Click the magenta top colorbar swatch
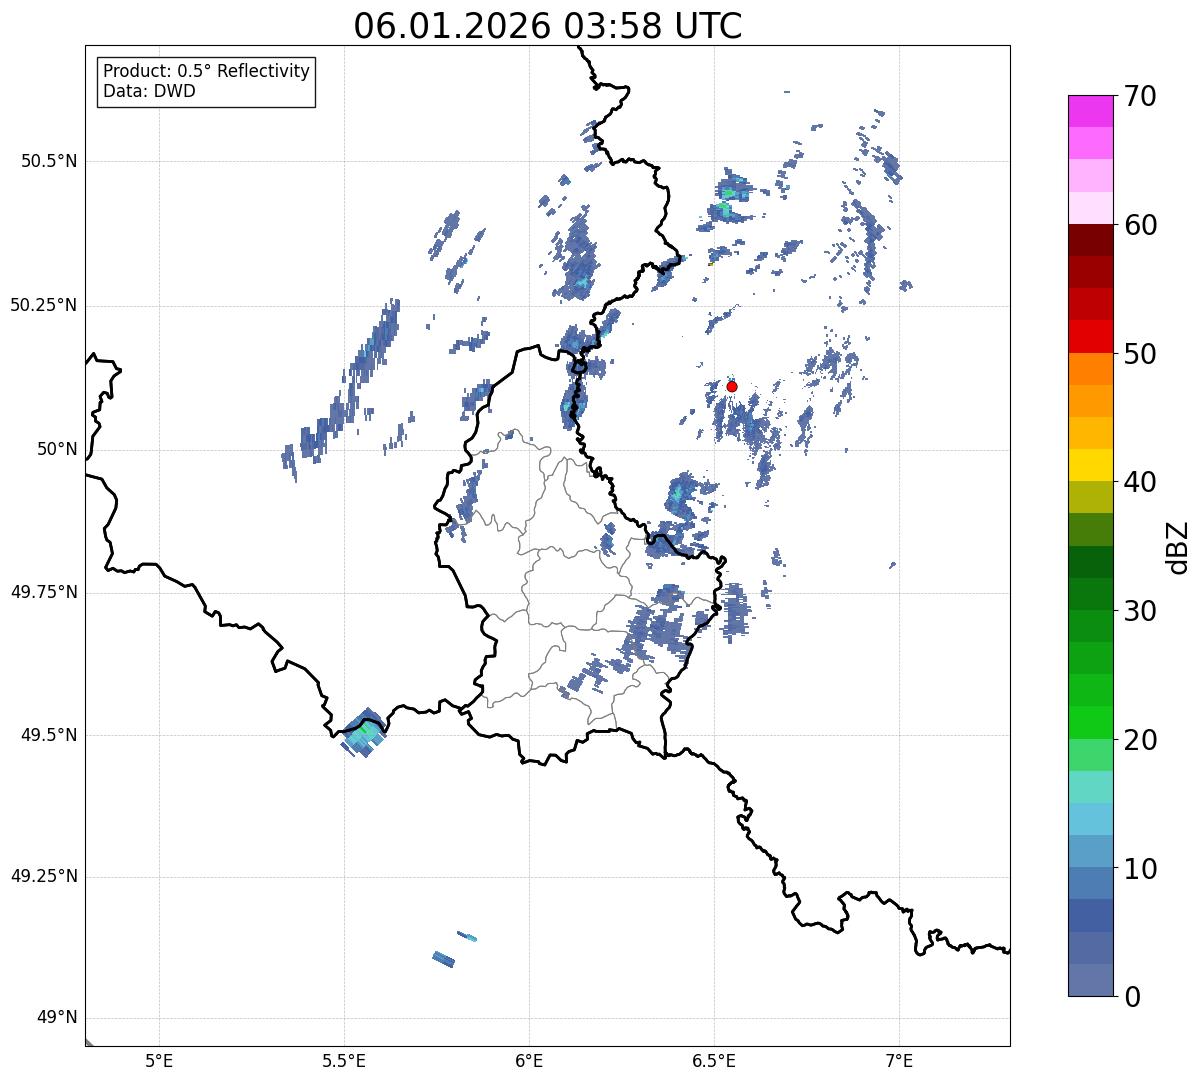Viewport: 1202px width, 1081px height. click(x=1090, y=111)
